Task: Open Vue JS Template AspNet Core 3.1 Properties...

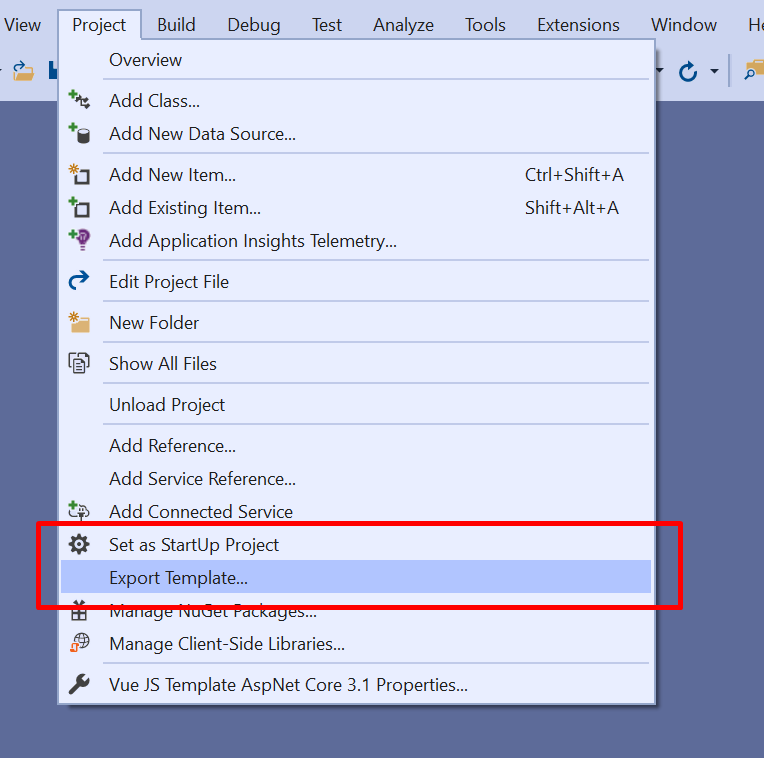Action: [x=356, y=685]
